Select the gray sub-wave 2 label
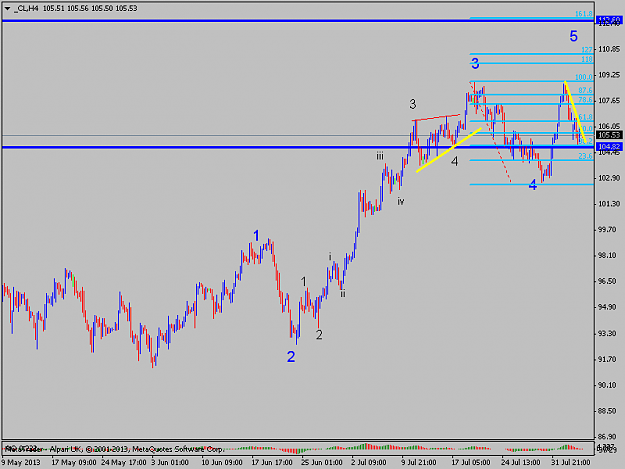Screen dimensions: 625x469 pyautogui.click(x=319, y=335)
